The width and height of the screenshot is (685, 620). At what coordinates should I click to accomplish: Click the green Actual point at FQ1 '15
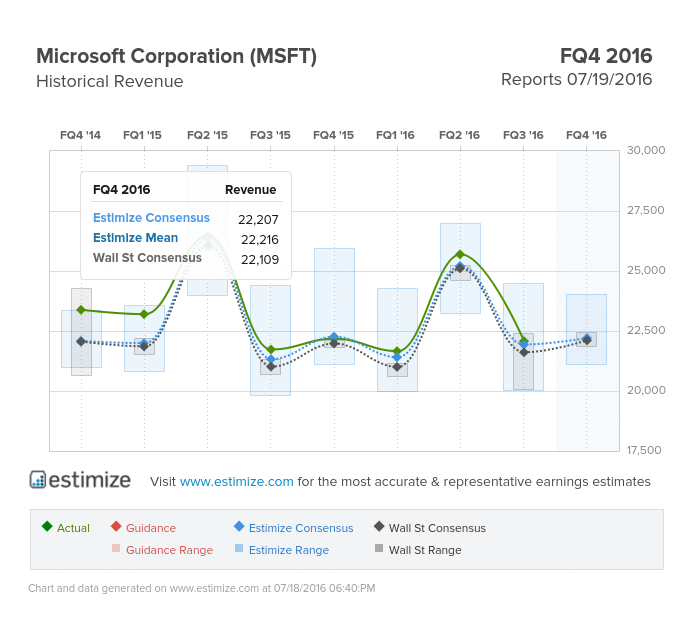pos(144,314)
